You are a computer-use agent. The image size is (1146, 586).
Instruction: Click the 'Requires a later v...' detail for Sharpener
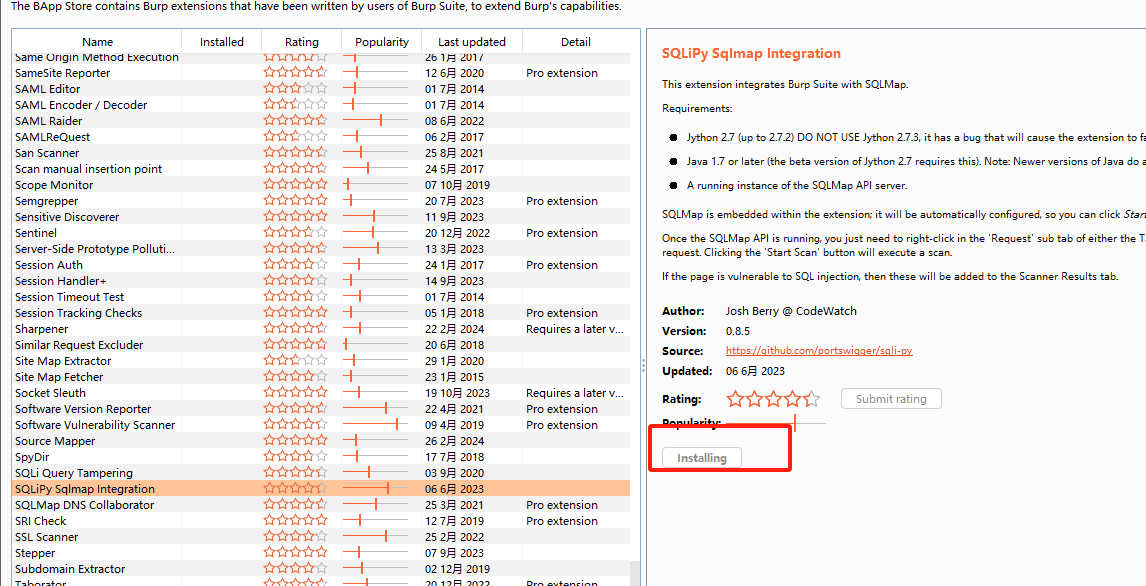(x=574, y=330)
